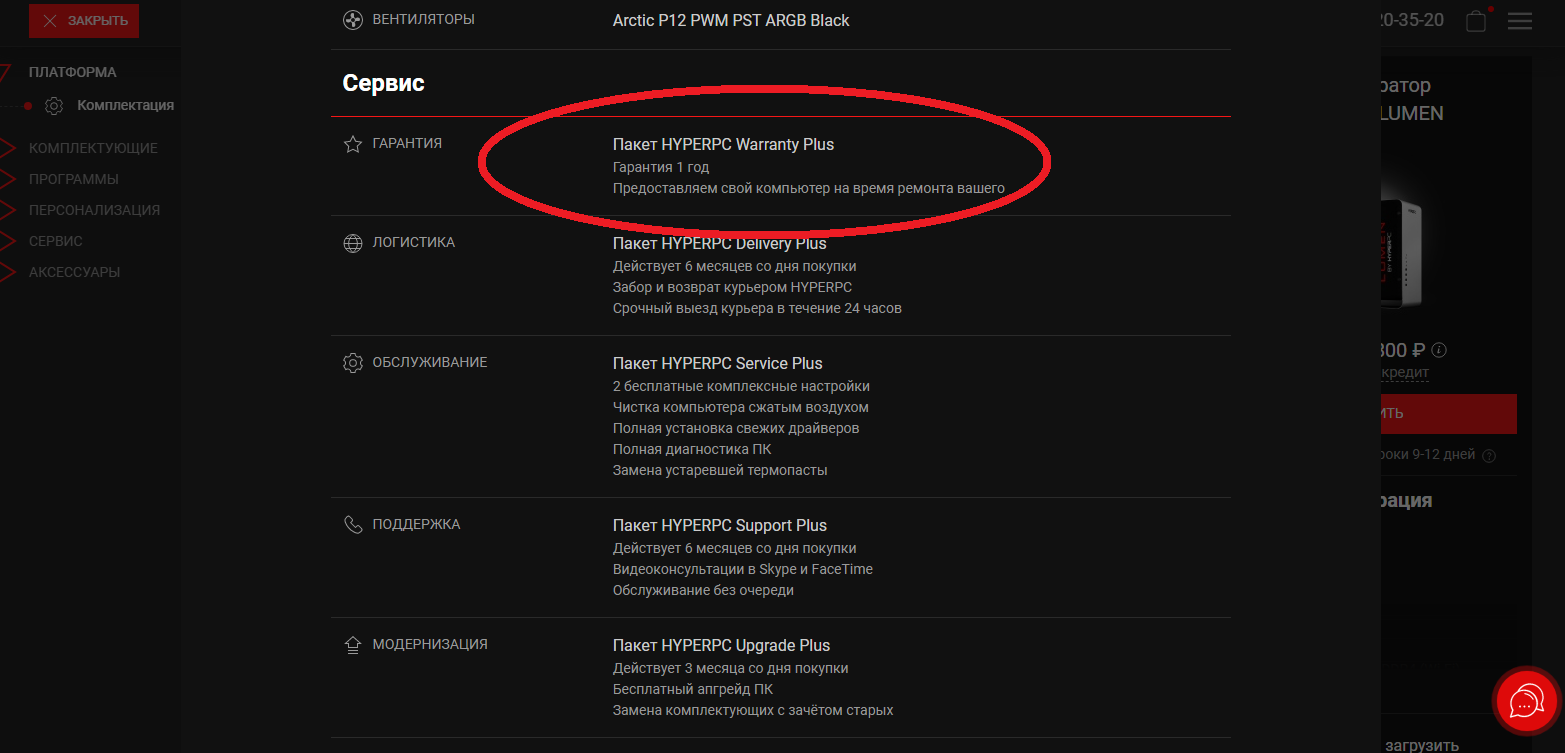Click the ЛОГИСТИКА row label
This screenshot has width=1565, height=753.
(x=414, y=243)
